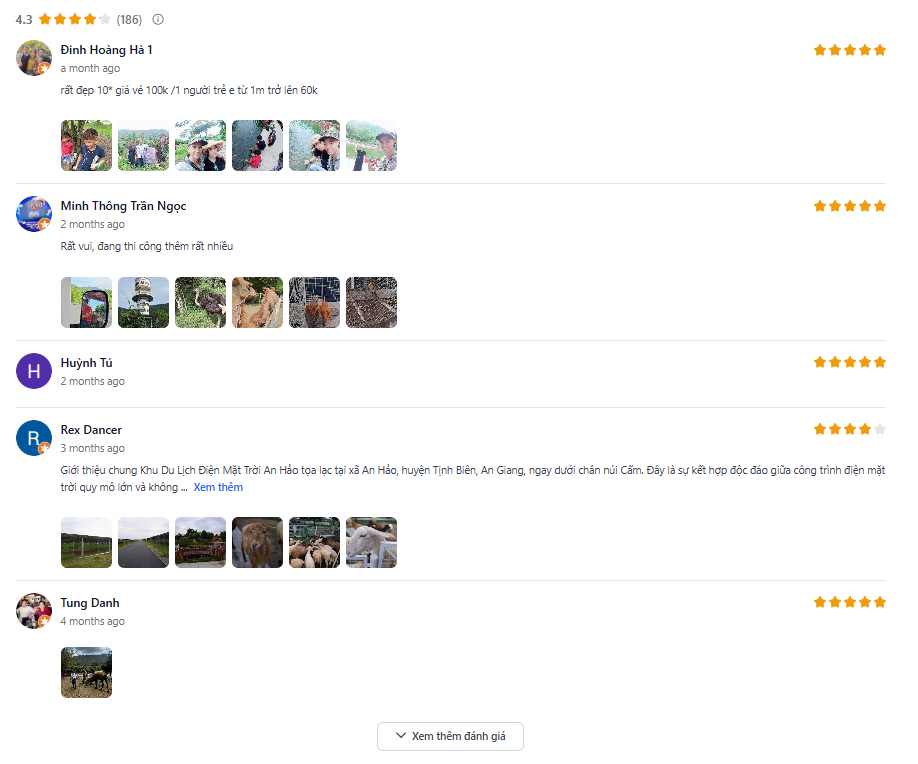
Task: View the road photo in Rex Dancer's review
Action: pyautogui.click(x=143, y=543)
